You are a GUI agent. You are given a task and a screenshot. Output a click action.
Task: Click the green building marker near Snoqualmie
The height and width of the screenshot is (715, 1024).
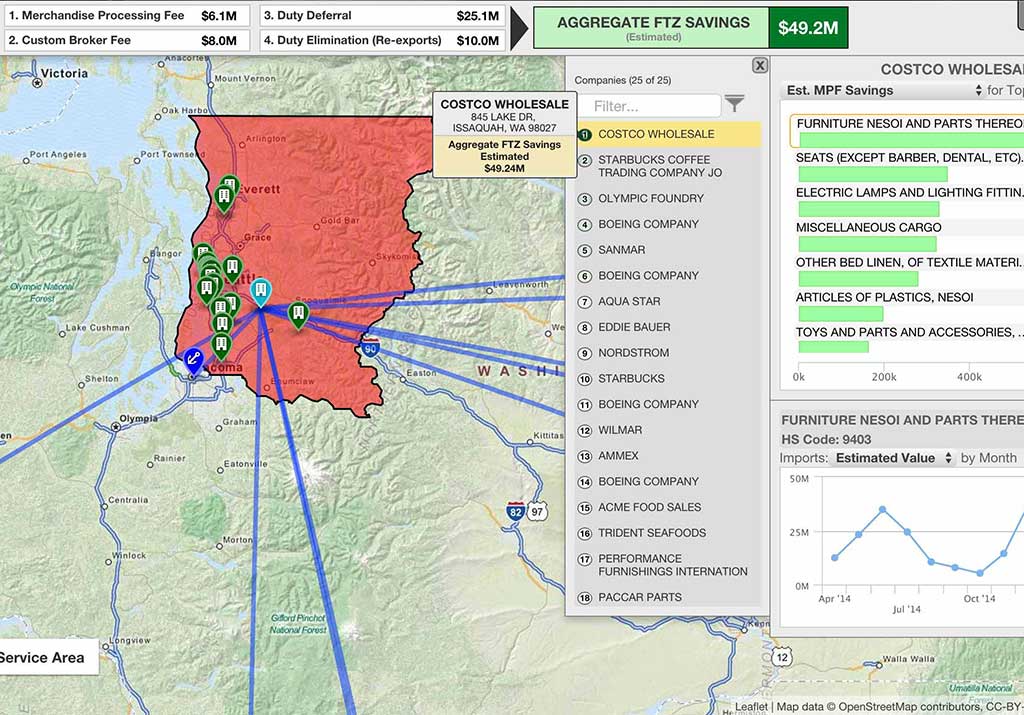pos(298,315)
